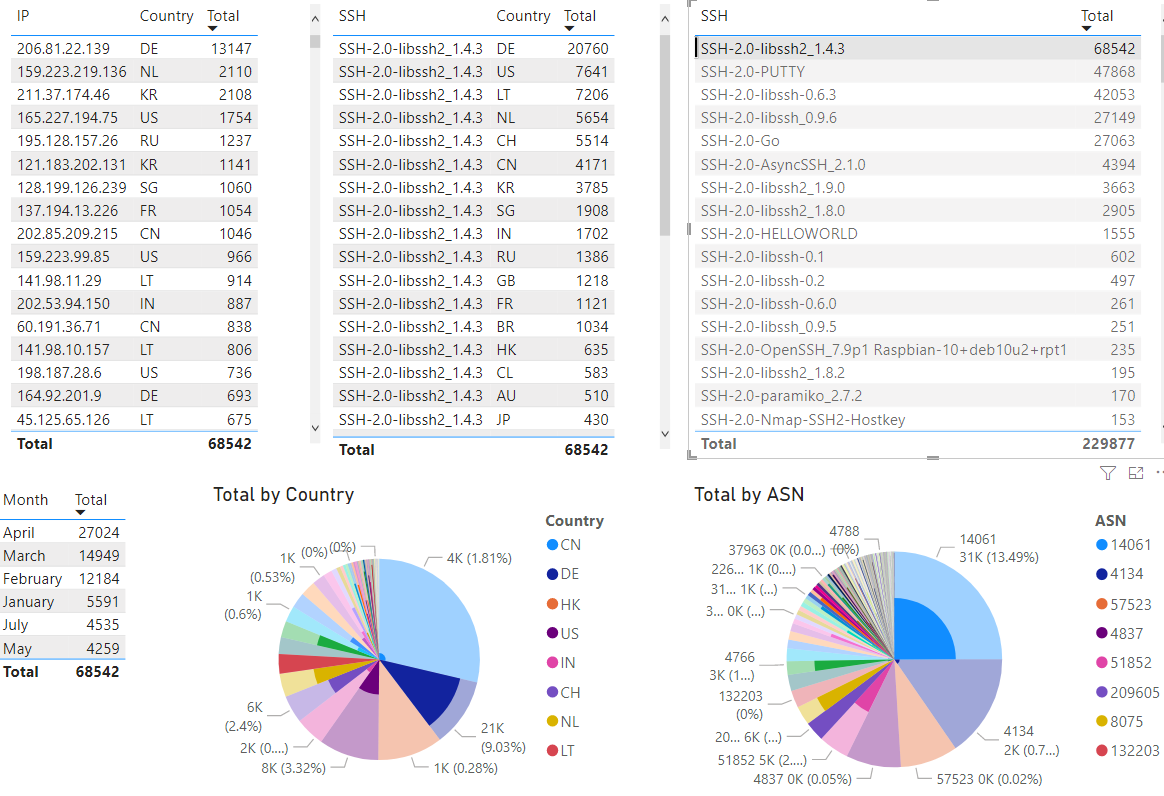1164x796 pixels.
Task: Open the filter icon above the ASN chart
Action: click(x=1107, y=473)
